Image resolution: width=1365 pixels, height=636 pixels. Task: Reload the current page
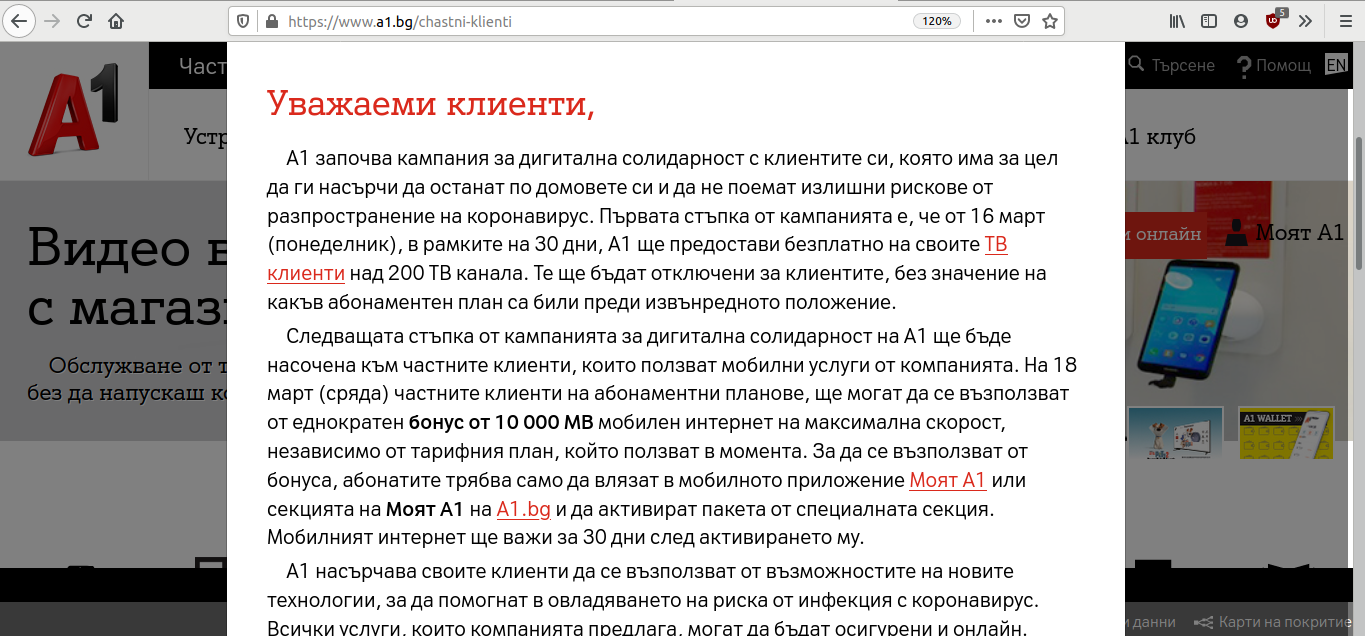click(85, 21)
